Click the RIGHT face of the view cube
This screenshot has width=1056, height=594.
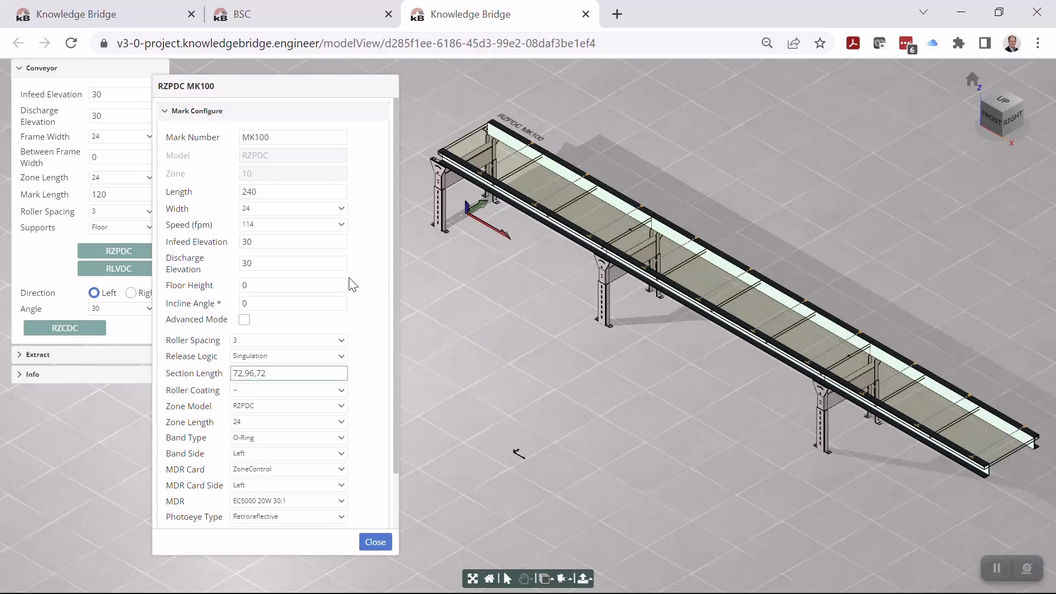point(1013,120)
